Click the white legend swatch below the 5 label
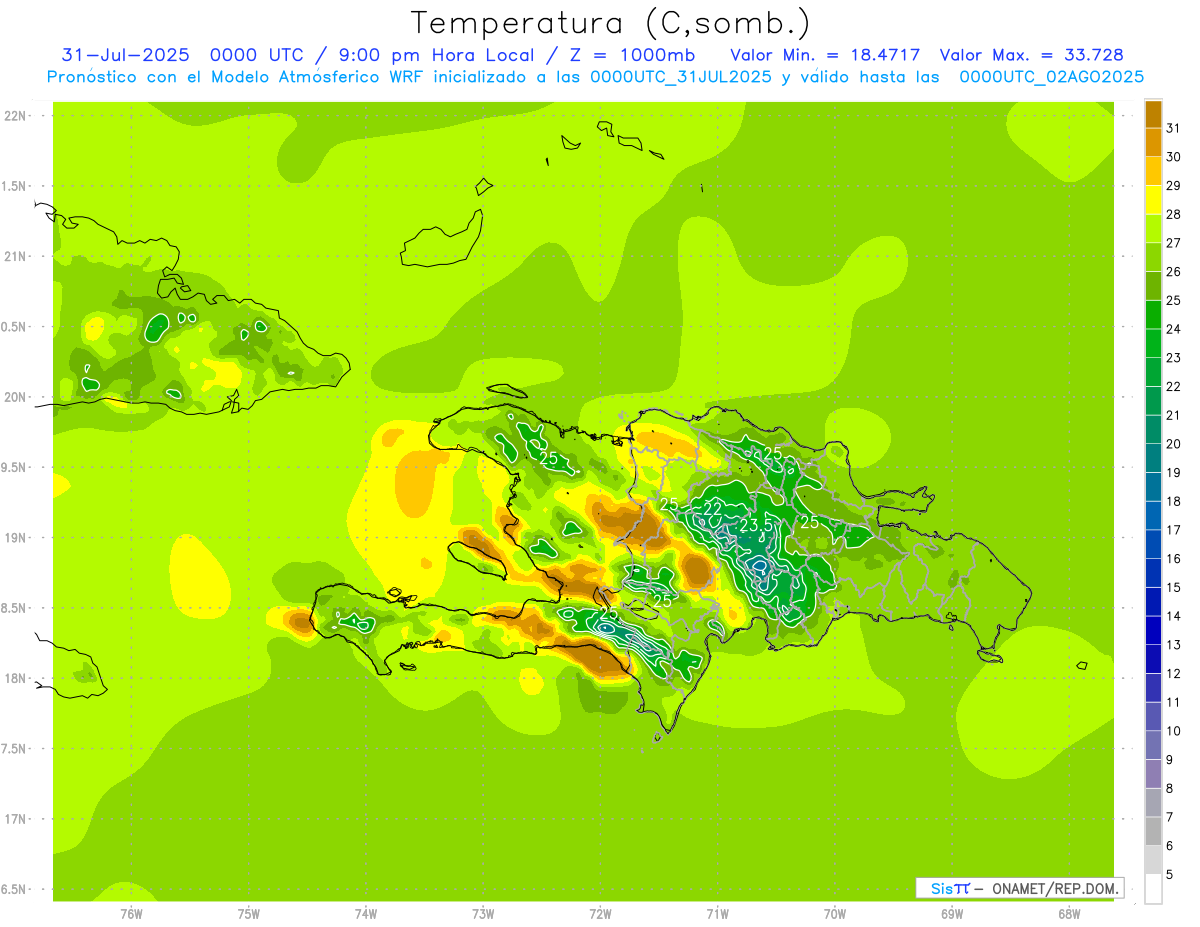The width and height of the screenshot is (1200, 927). (x=1153, y=889)
